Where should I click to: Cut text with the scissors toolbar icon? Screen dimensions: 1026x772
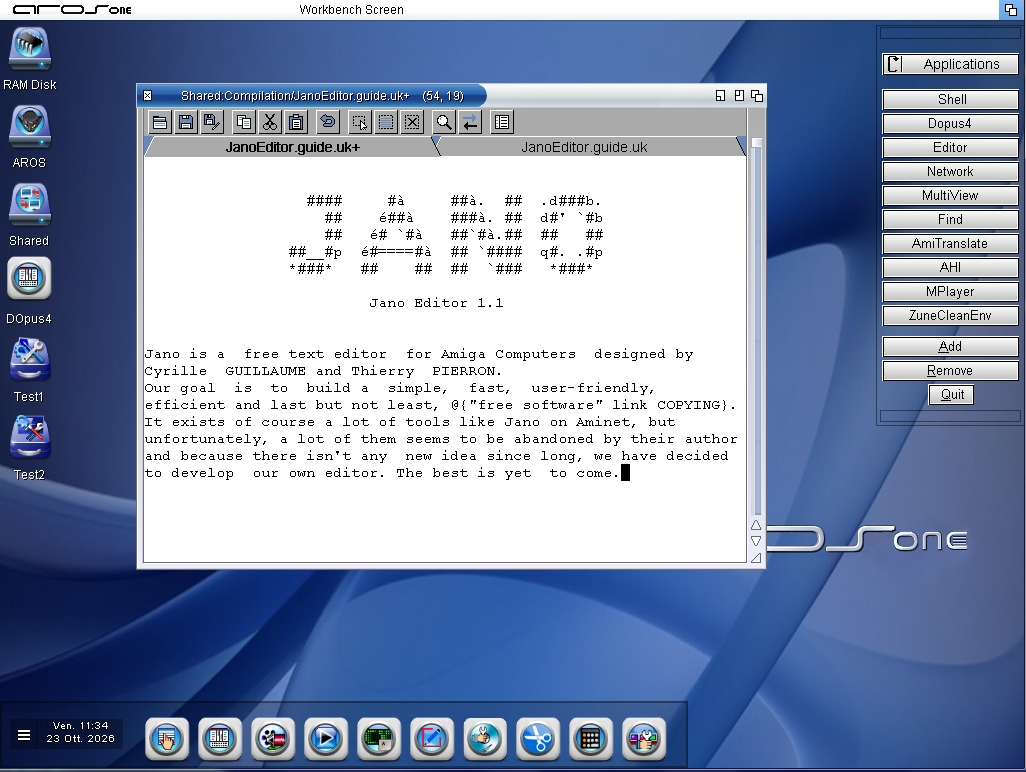270,122
